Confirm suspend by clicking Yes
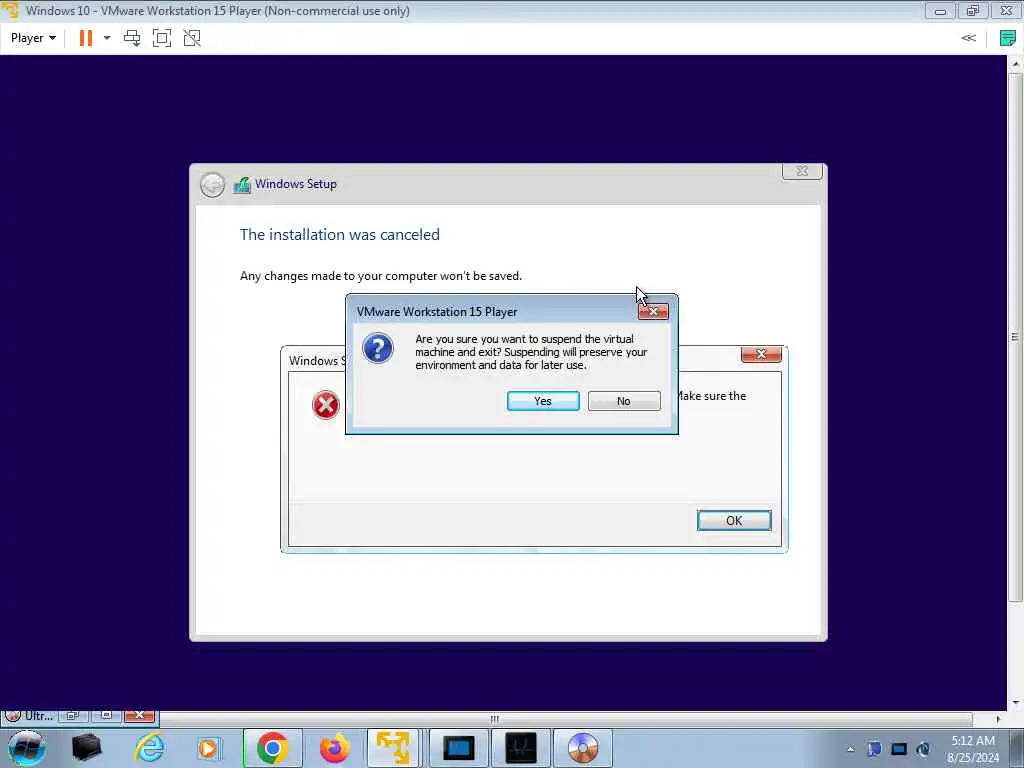This screenshot has width=1024, height=768. pyautogui.click(x=543, y=401)
